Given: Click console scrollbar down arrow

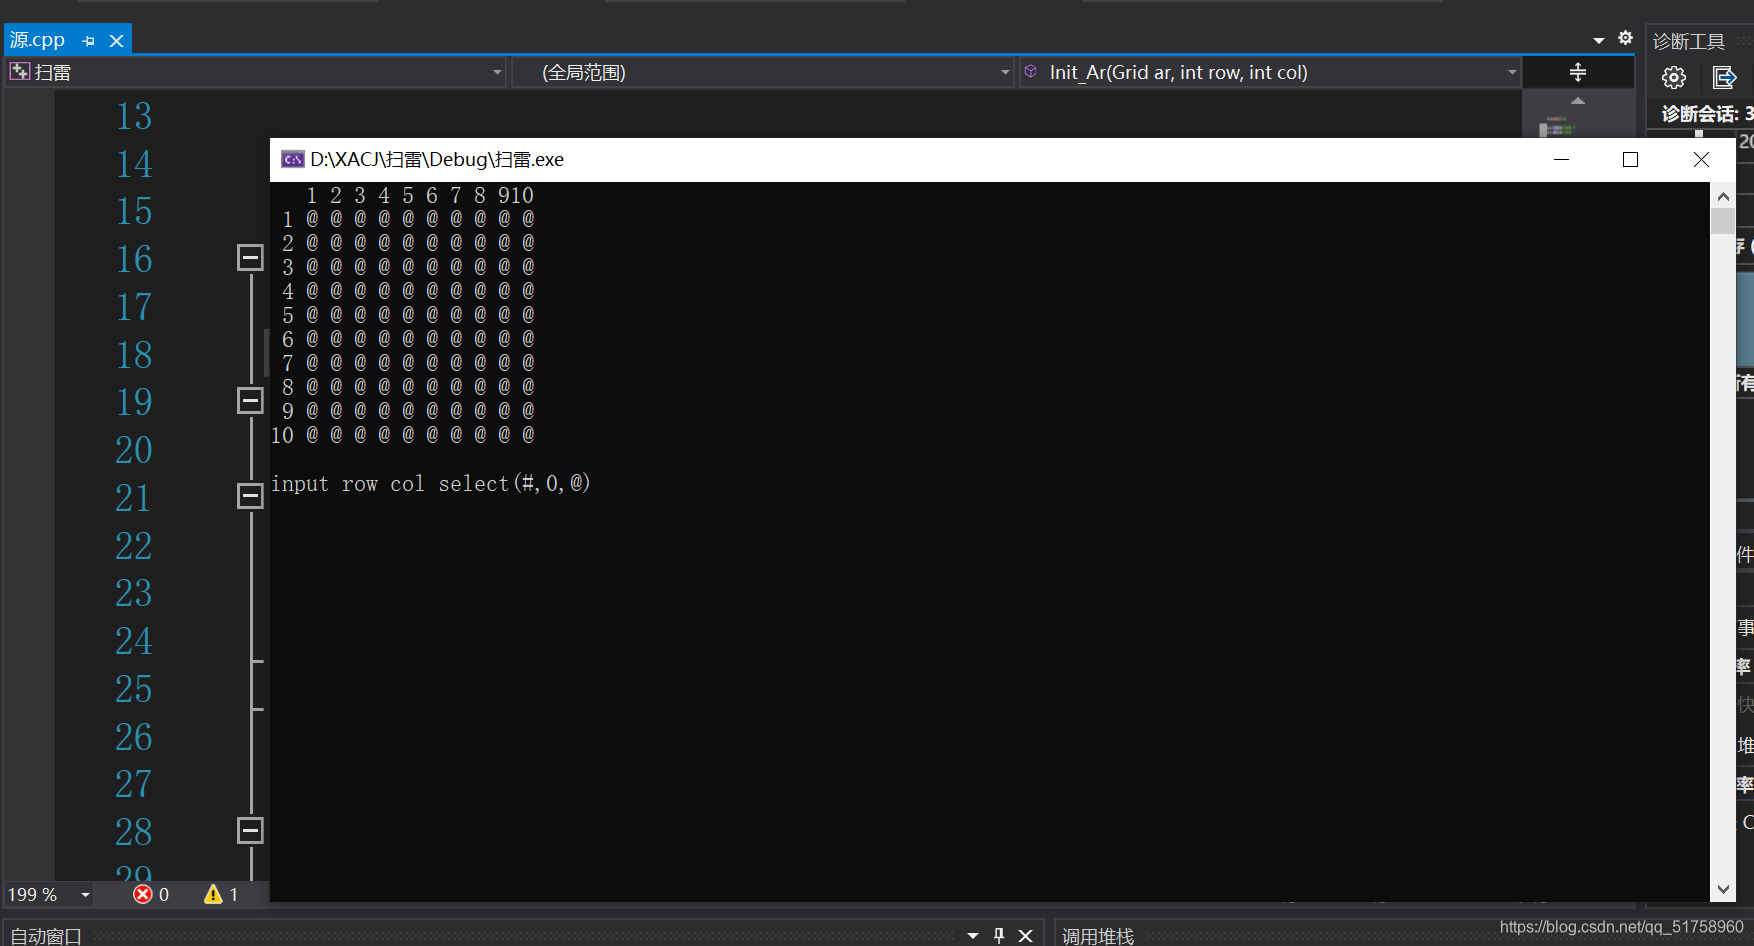Looking at the screenshot, I should [x=1723, y=889].
